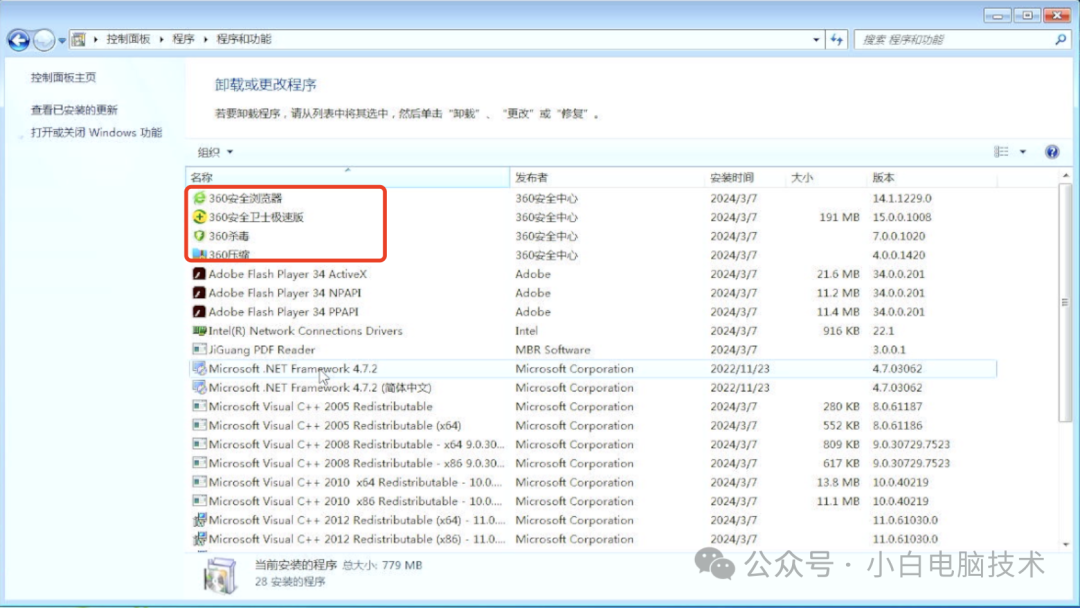Click the 360压缩 program icon
The image size is (1080, 608).
tap(199, 255)
